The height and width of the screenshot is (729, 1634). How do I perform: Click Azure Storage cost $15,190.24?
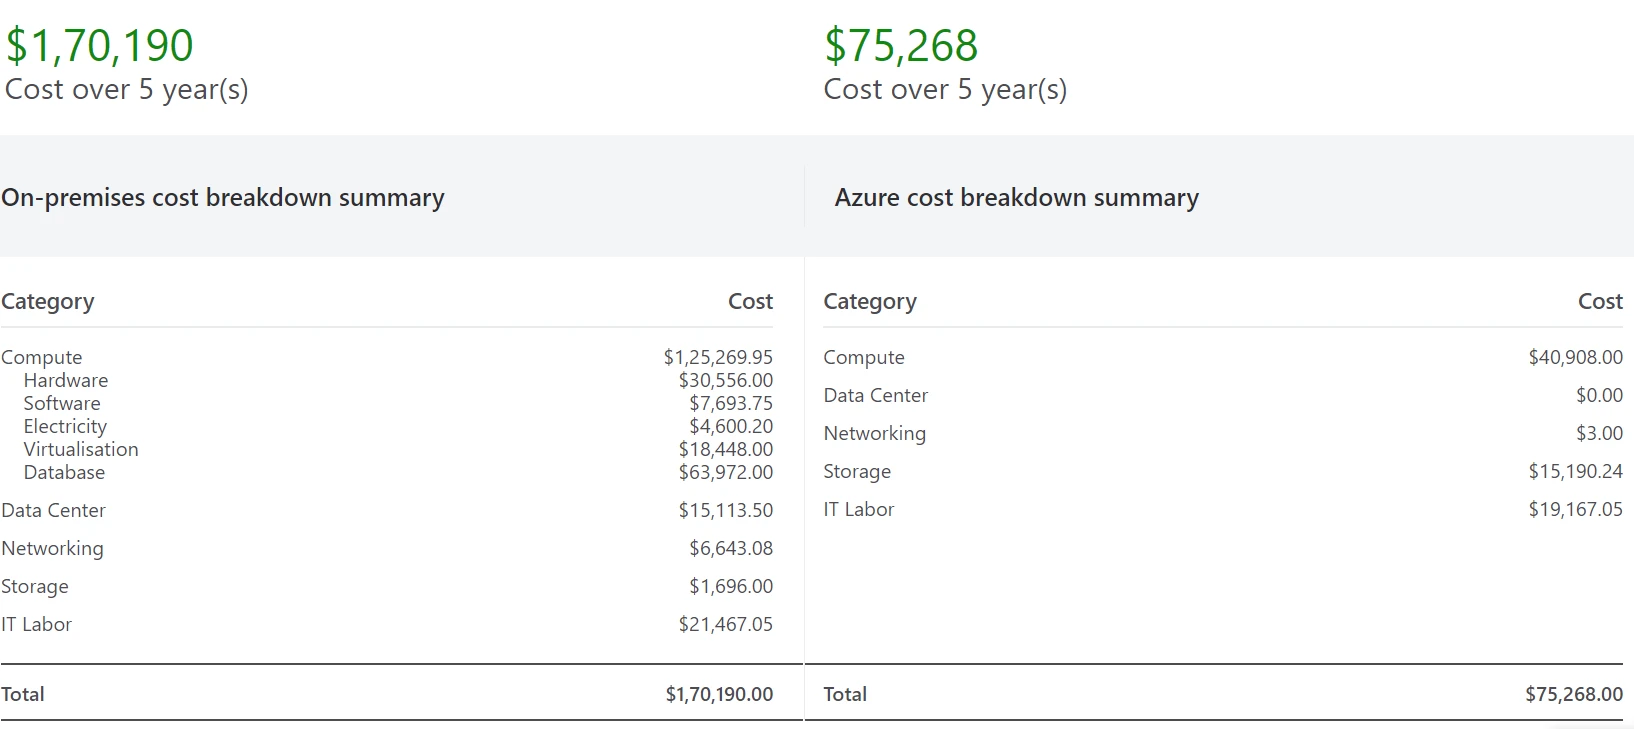pyautogui.click(x=1576, y=471)
